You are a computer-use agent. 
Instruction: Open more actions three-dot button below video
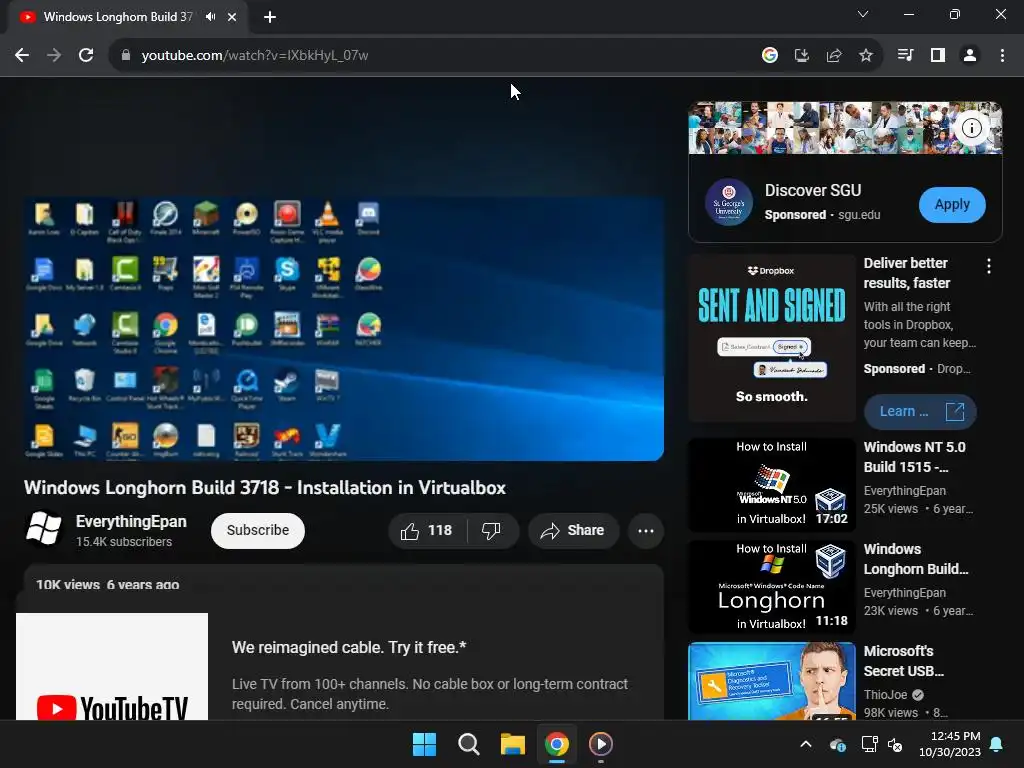pos(646,531)
